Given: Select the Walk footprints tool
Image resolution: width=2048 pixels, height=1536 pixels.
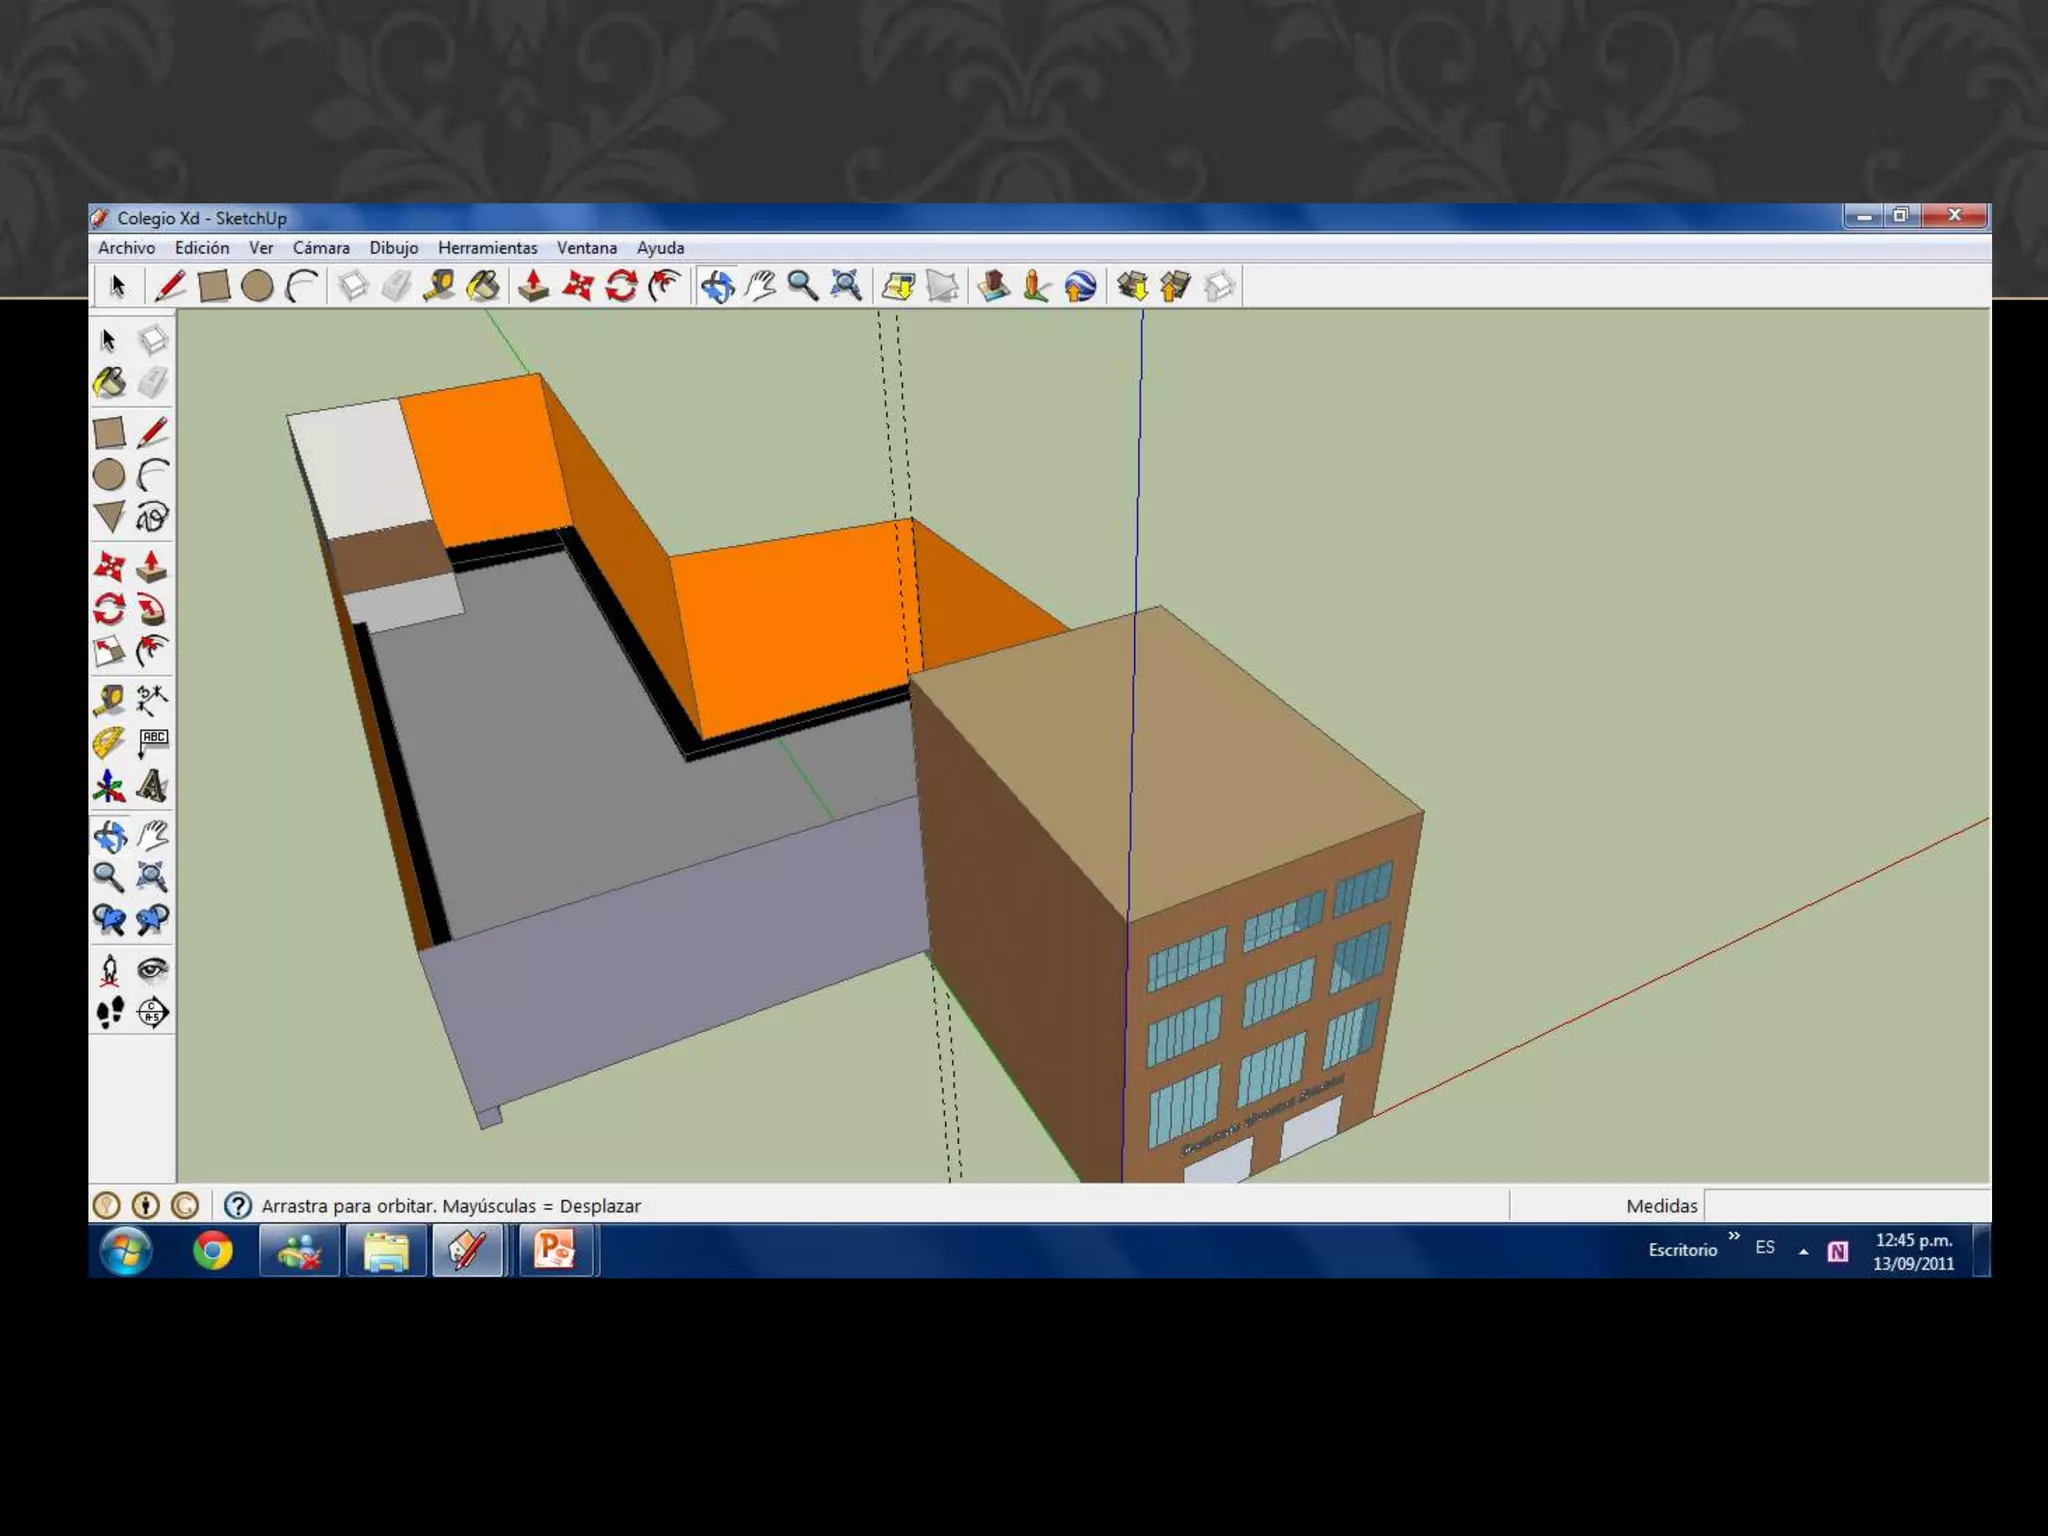Looking at the screenshot, I should (109, 1013).
